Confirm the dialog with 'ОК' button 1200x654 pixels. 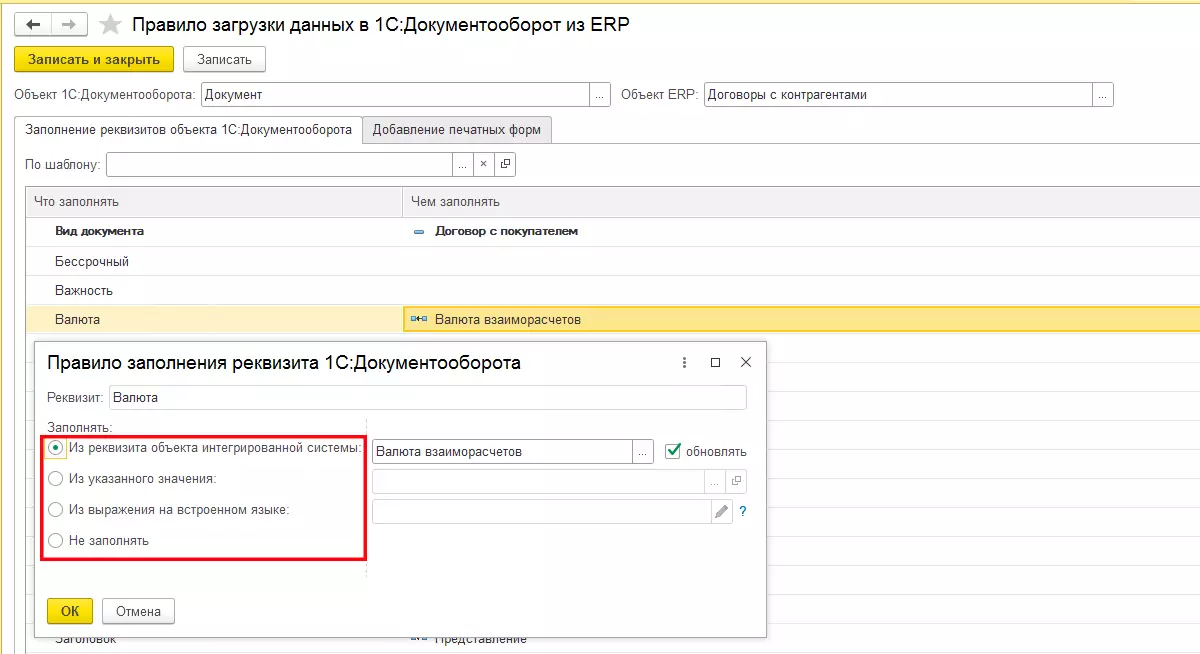coord(70,610)
